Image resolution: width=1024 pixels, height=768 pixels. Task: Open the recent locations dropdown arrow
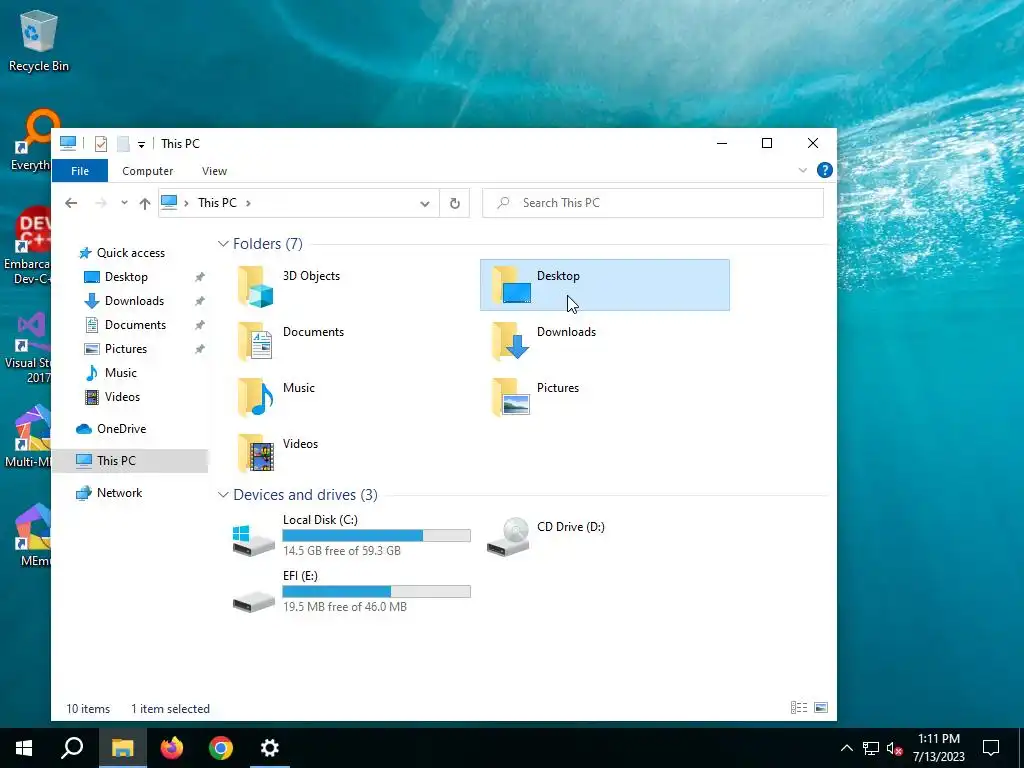124,203
